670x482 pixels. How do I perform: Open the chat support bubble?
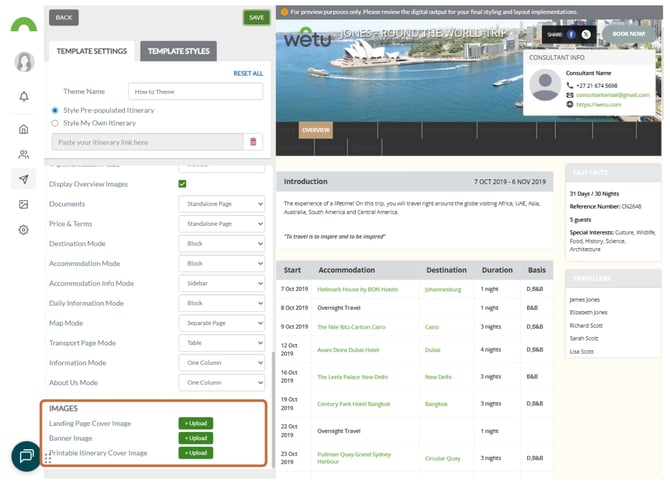point(26,456)
